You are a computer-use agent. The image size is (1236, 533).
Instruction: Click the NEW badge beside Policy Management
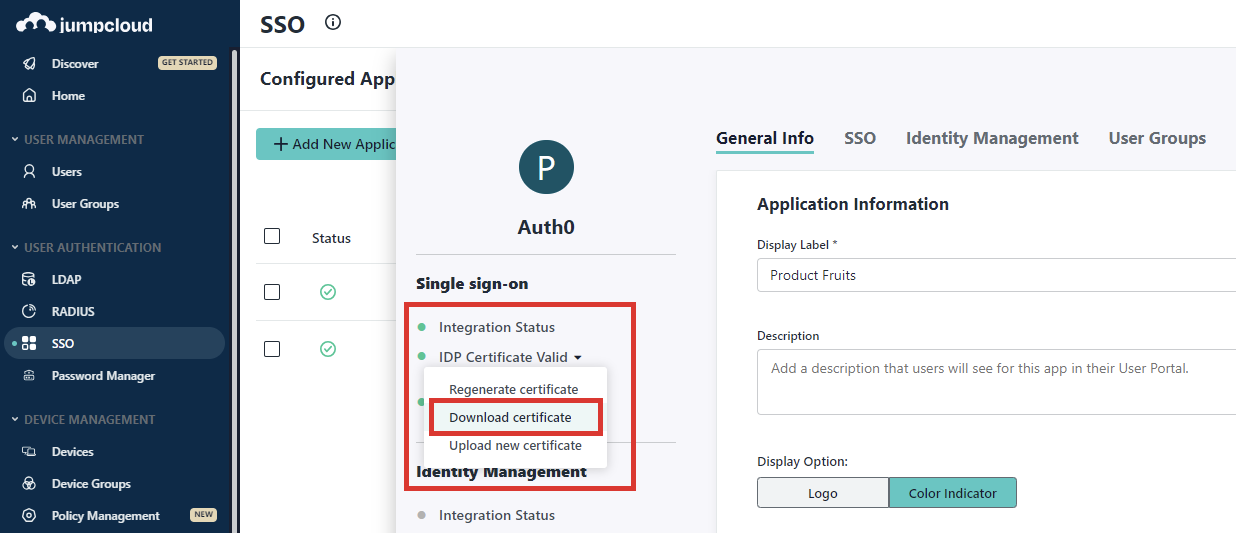203,515
